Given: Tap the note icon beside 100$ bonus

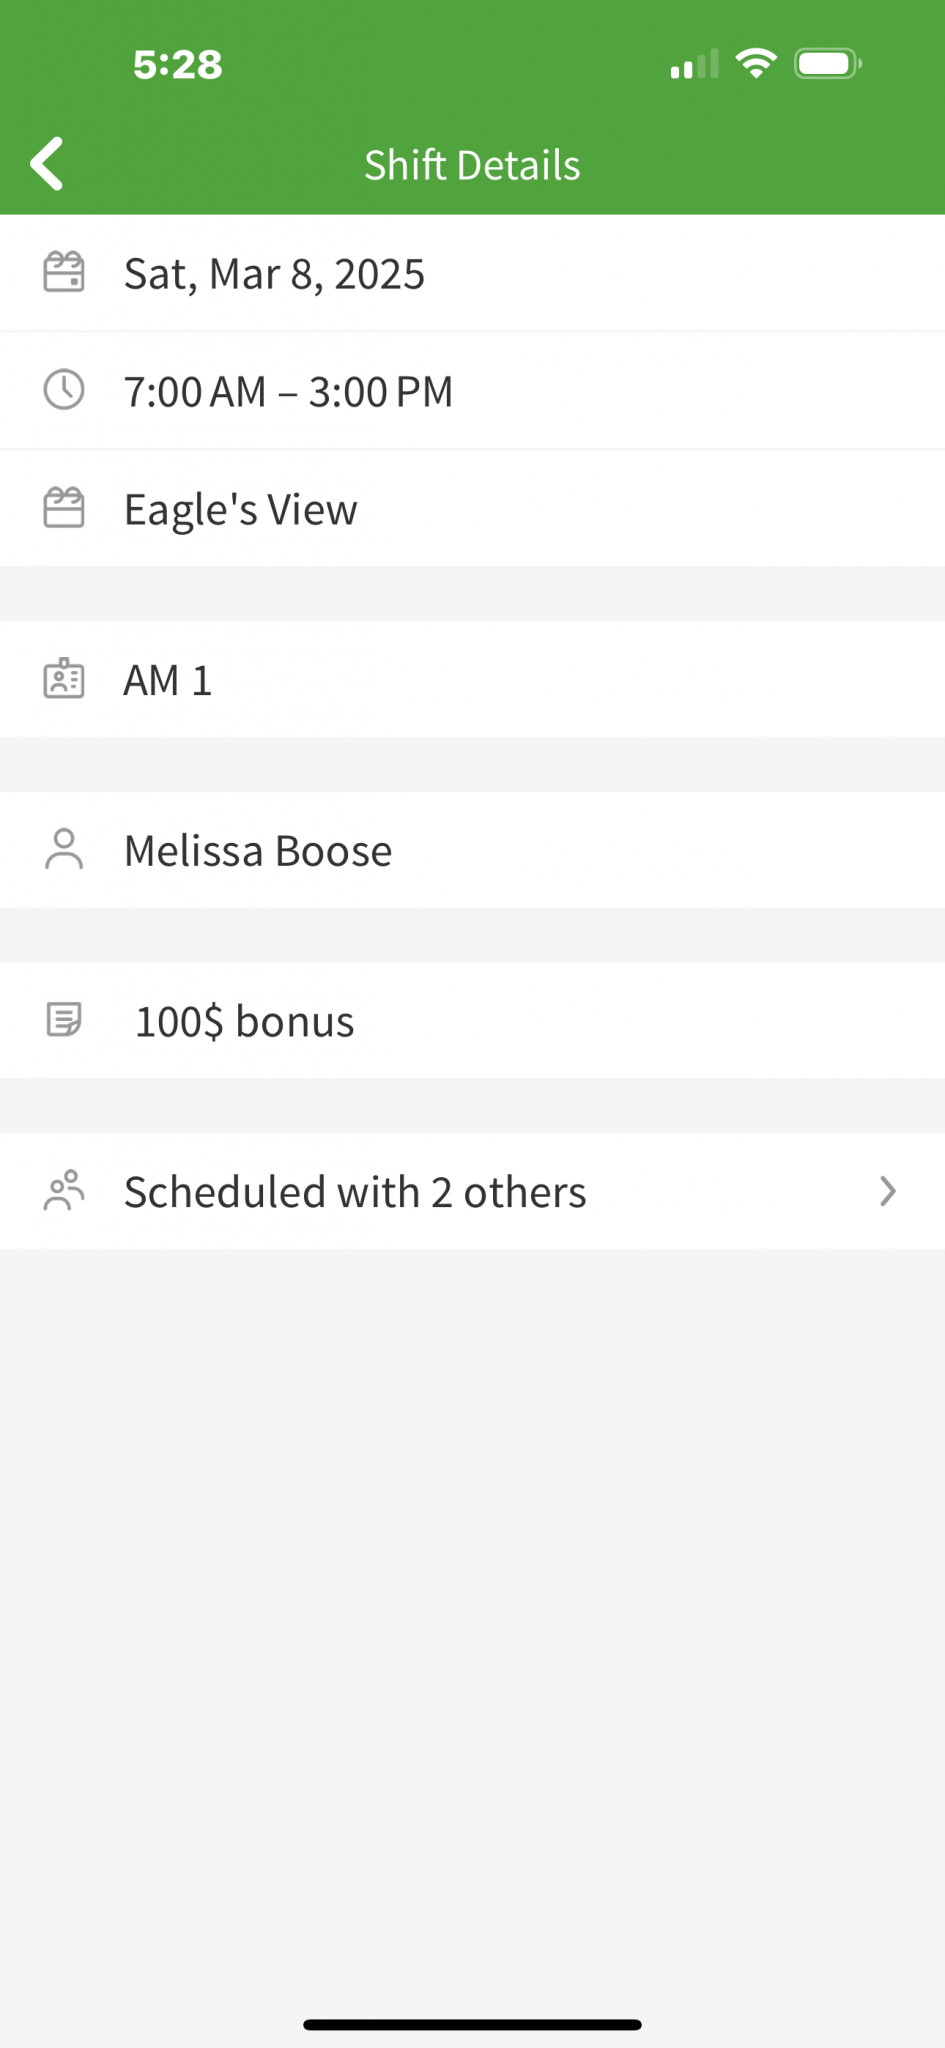Looking at the screenshot, I should pyautogui.click(x=64, y=1020).
